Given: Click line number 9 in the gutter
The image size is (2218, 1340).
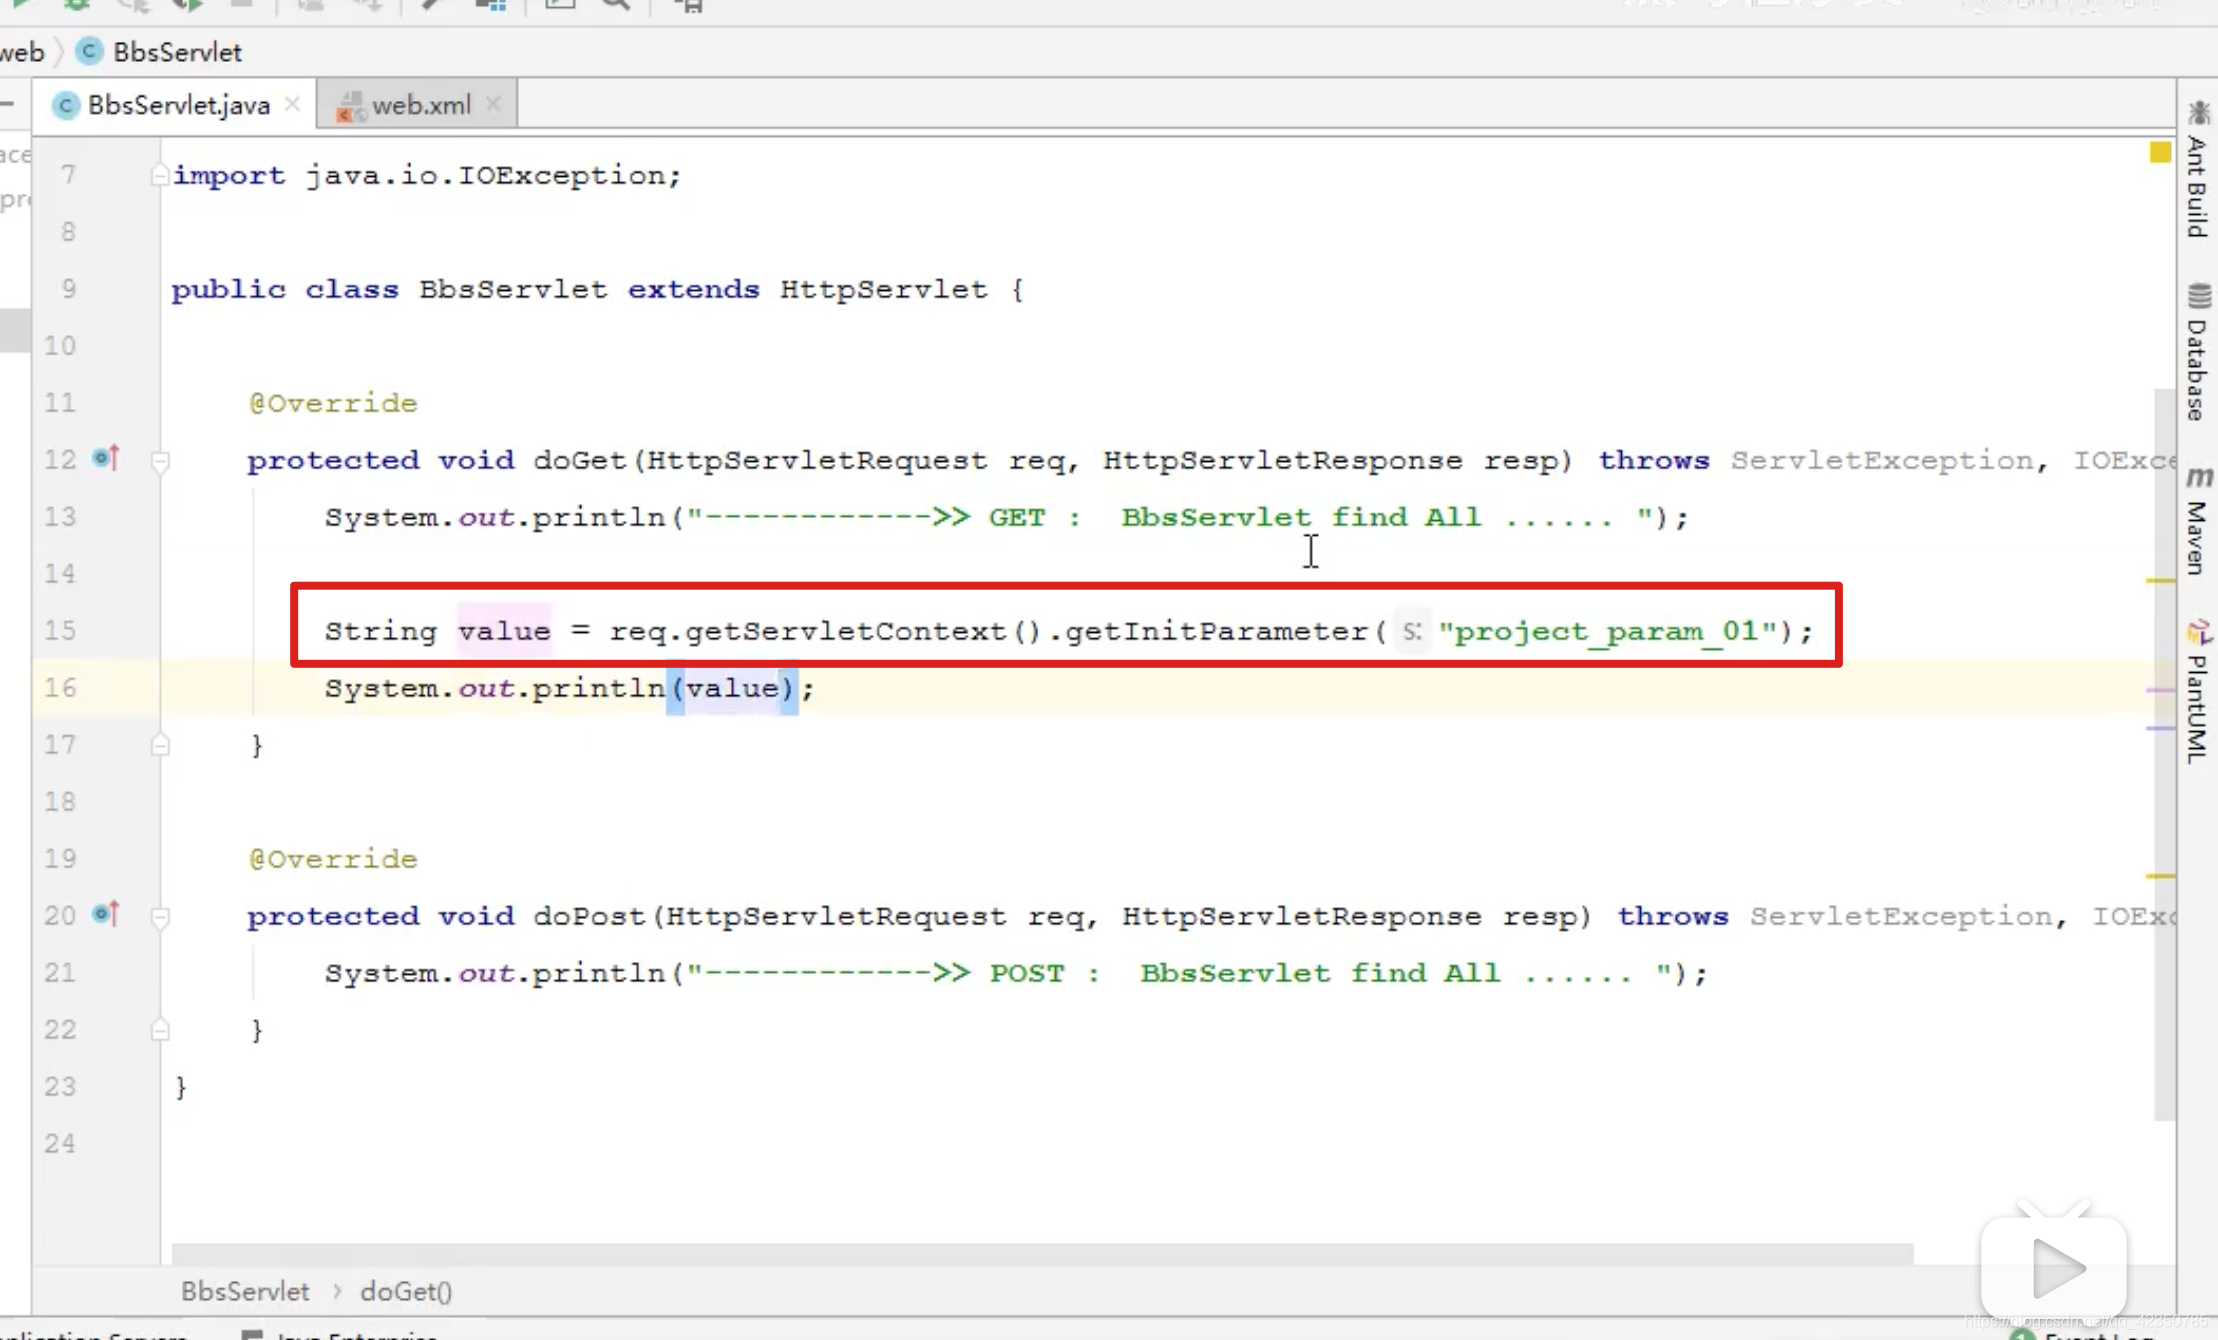Looking at the screenshot, I should point(68,288).
